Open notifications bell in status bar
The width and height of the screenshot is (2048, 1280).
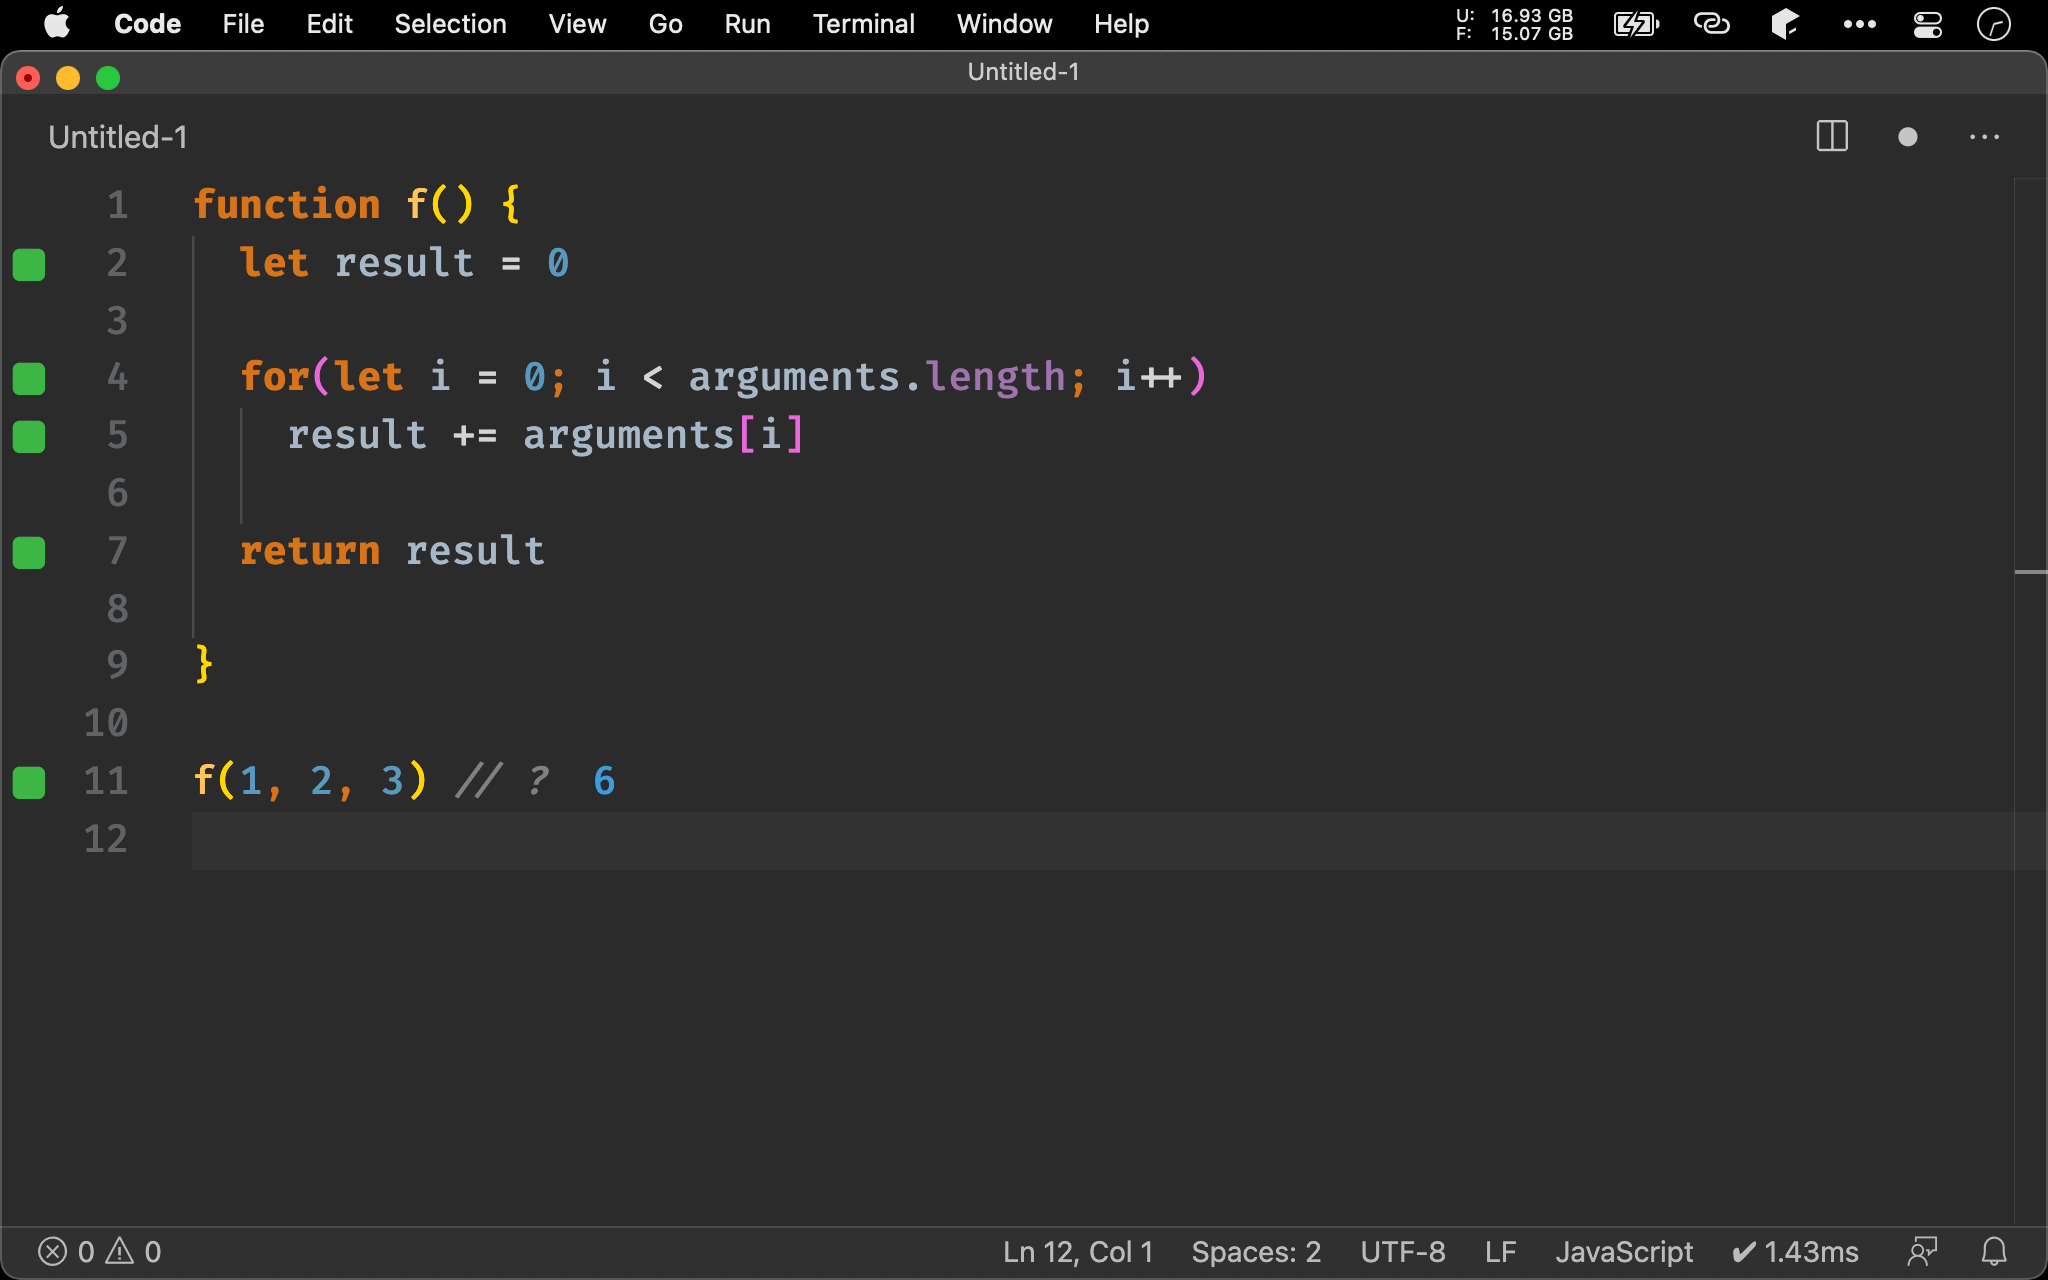(1994, 1251)
